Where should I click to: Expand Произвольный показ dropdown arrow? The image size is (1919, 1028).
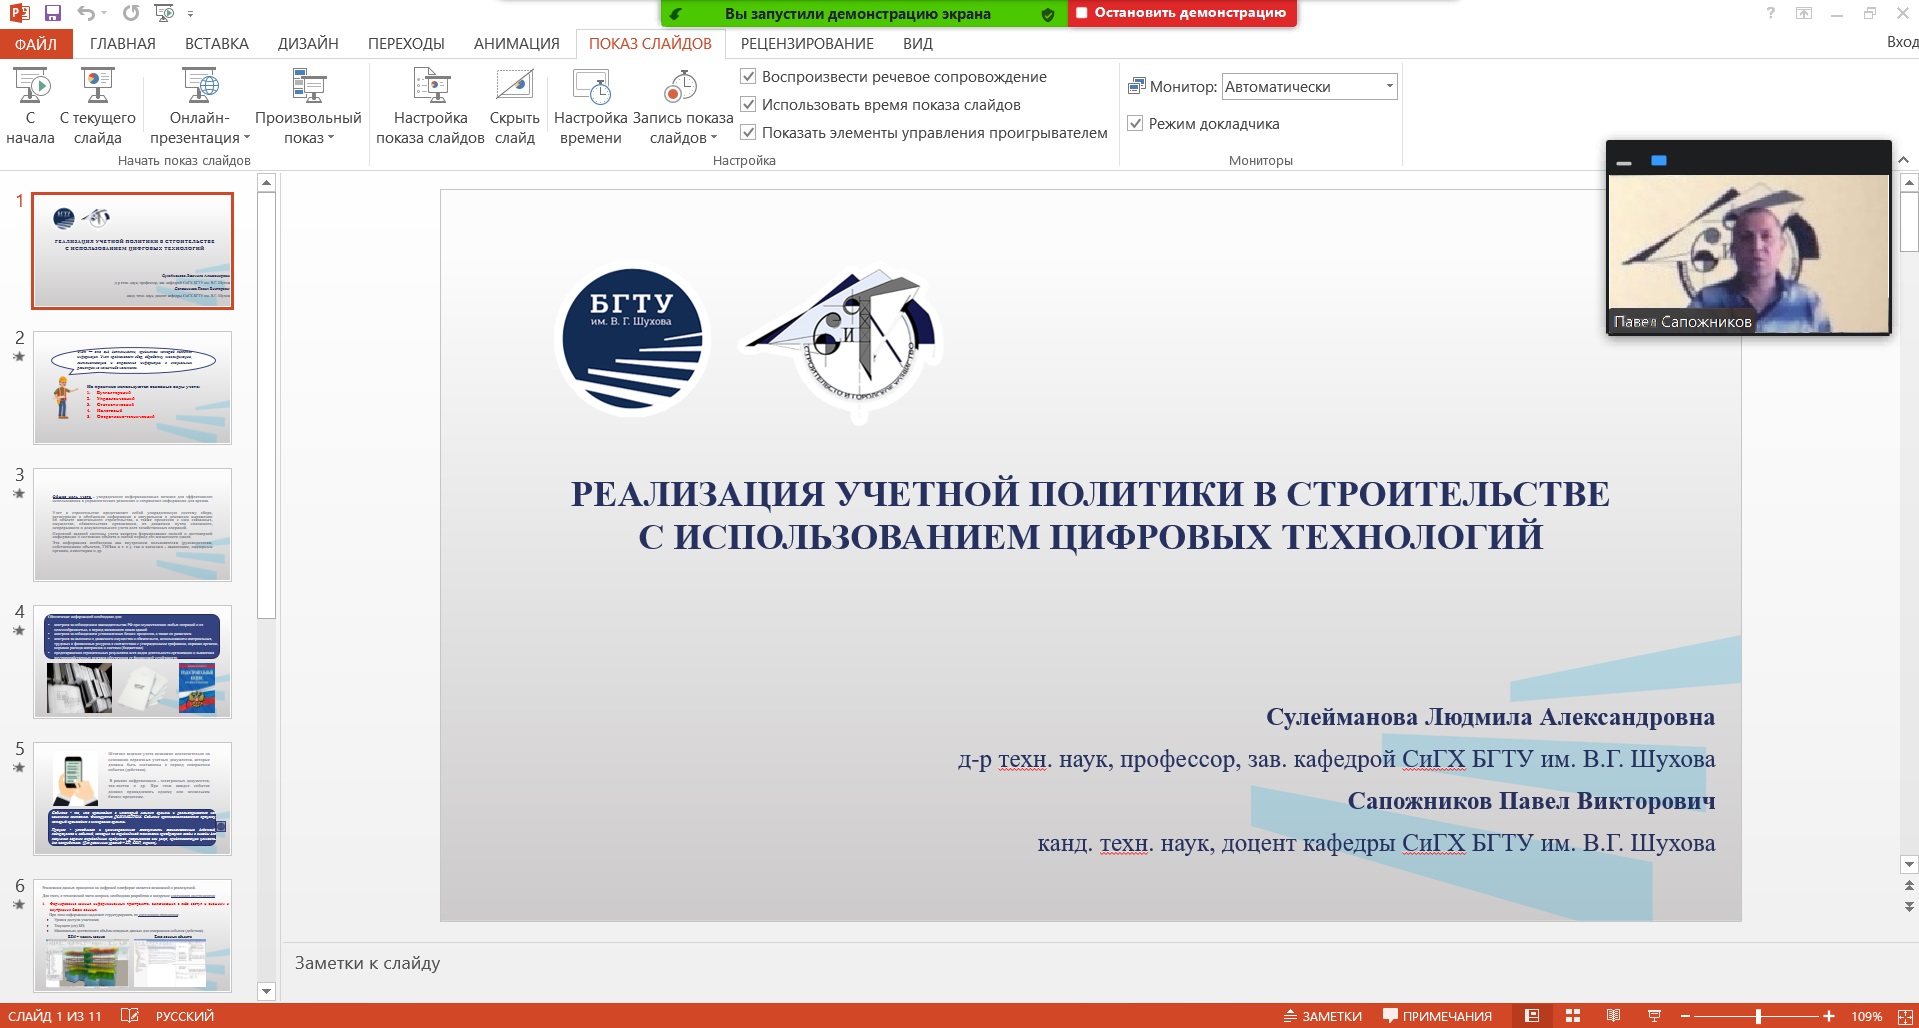point(331,138)
